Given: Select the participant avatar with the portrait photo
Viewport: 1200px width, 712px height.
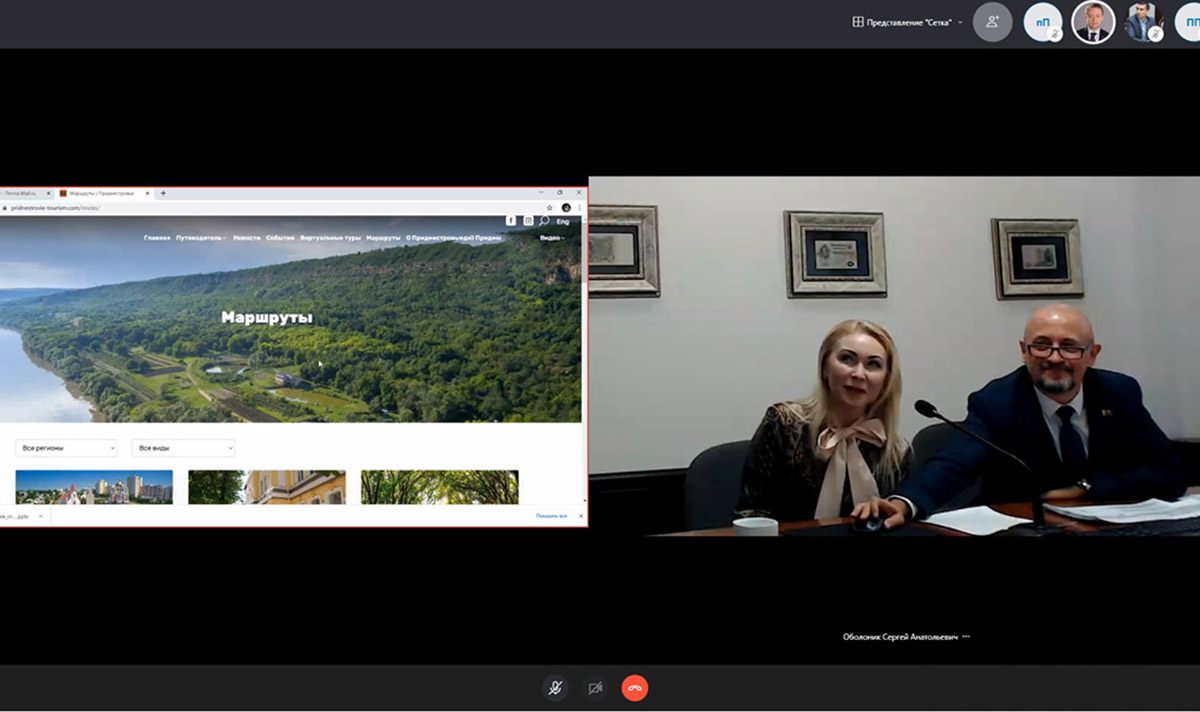Looking at the screenshot, I should point(1093,22).
